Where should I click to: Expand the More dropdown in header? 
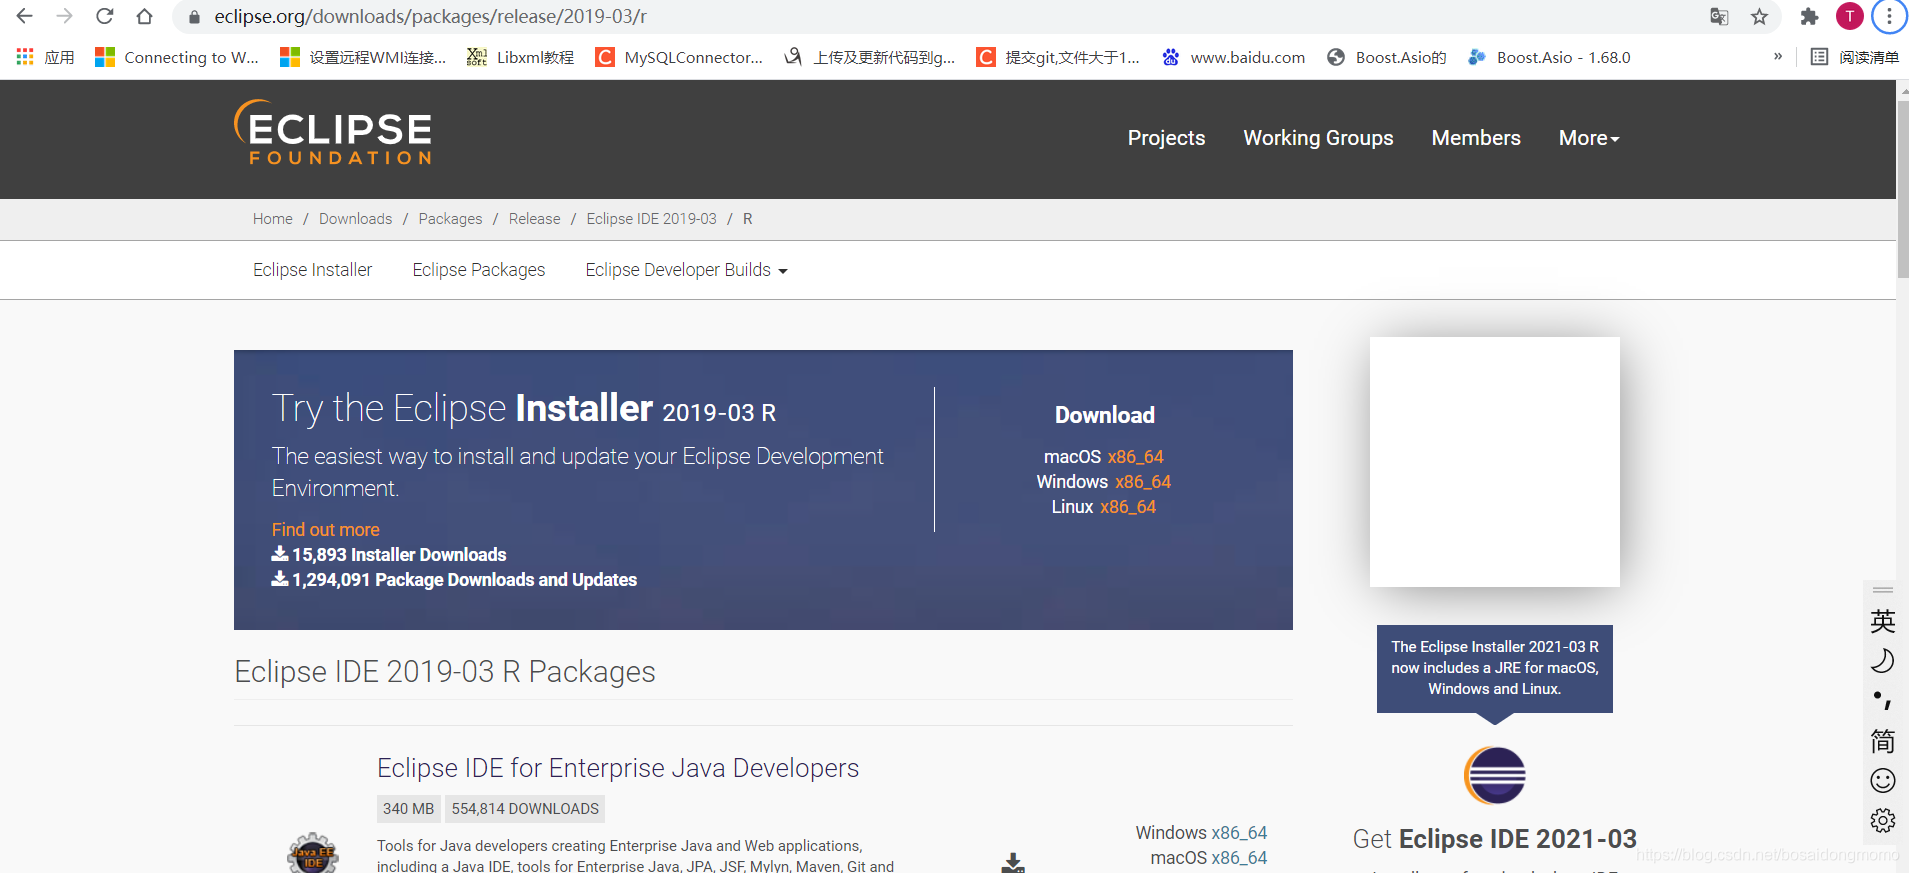coord(1589,138)
